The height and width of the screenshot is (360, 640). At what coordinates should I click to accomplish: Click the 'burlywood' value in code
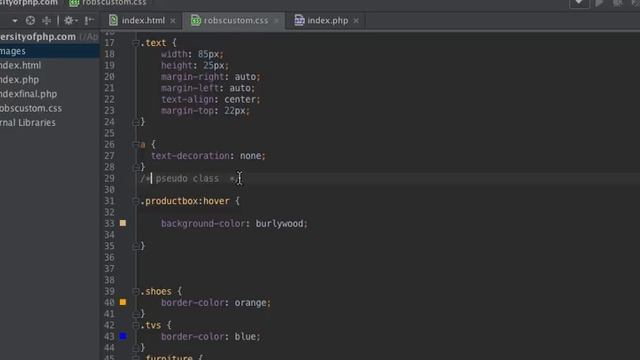[280, 224]
